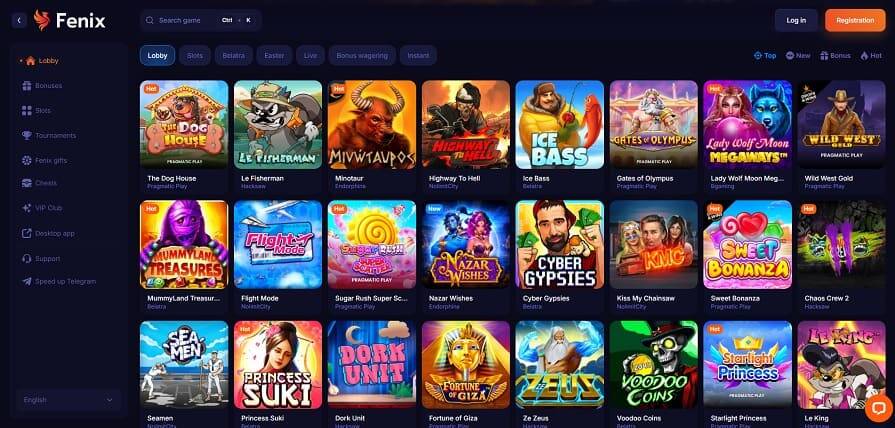Switch to the Belatra tab

point(233,55)
